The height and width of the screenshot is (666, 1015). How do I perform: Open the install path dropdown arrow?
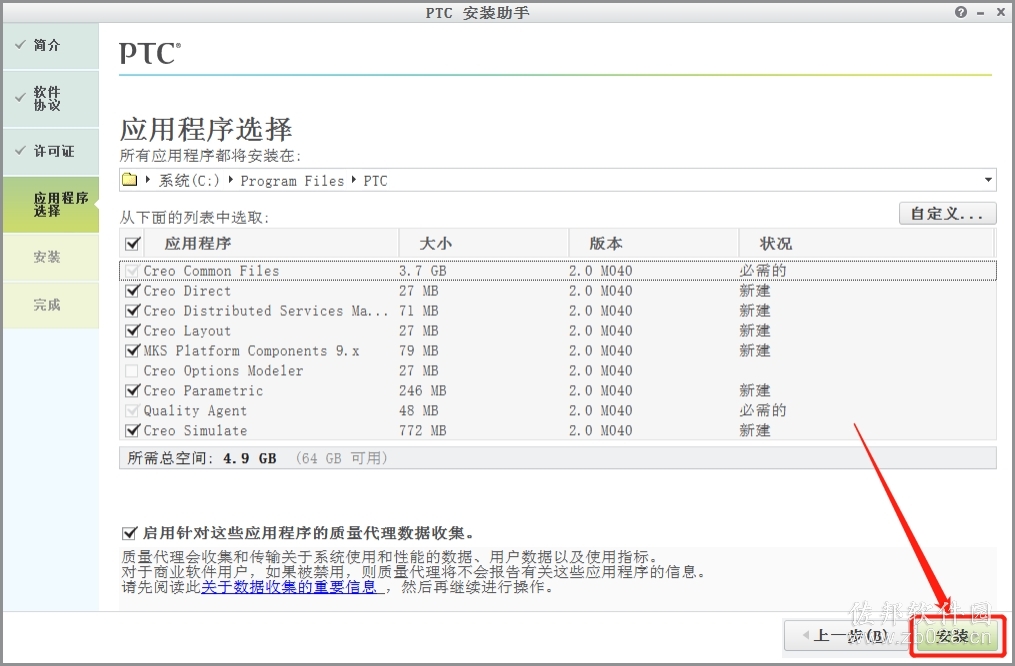(988, 180)
